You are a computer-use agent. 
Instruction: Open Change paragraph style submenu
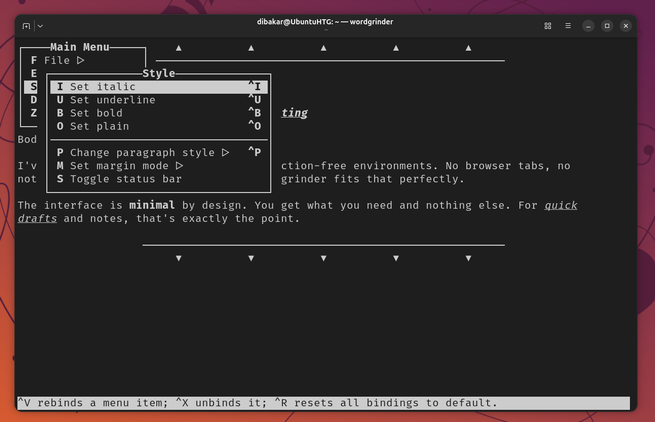click(x=159, y=153)
